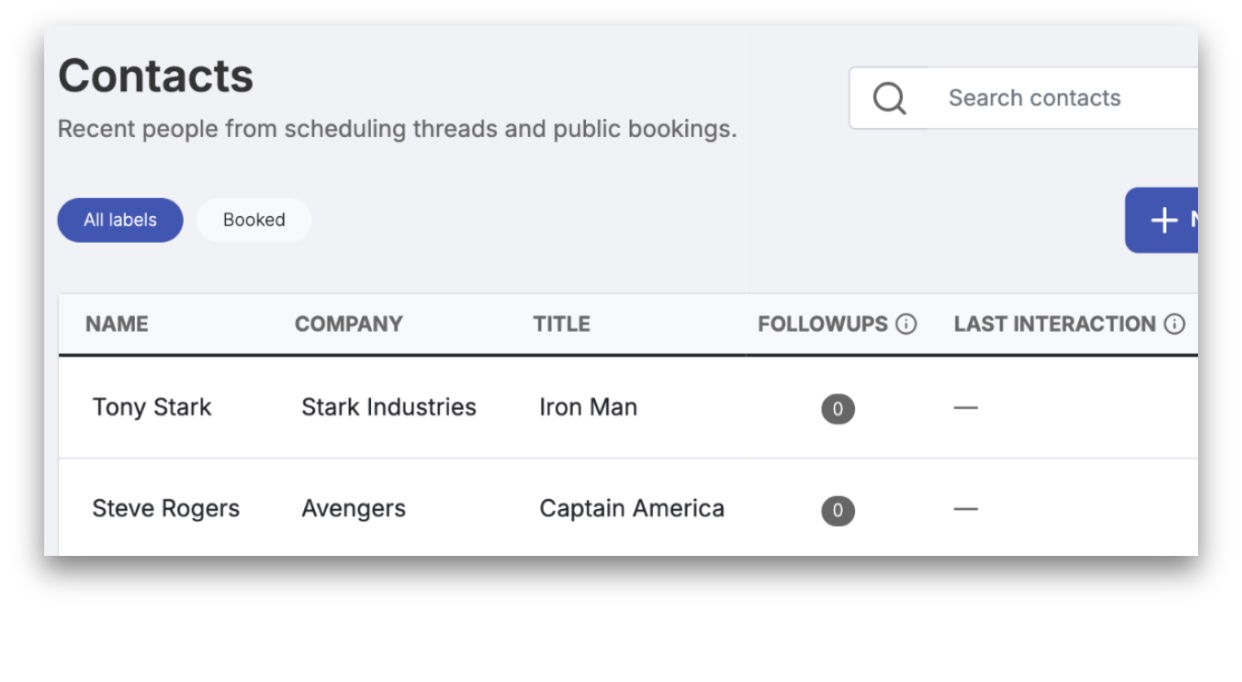1242x682 pixels.
Task: Toggle the Booked label filter
Action: 254,220
